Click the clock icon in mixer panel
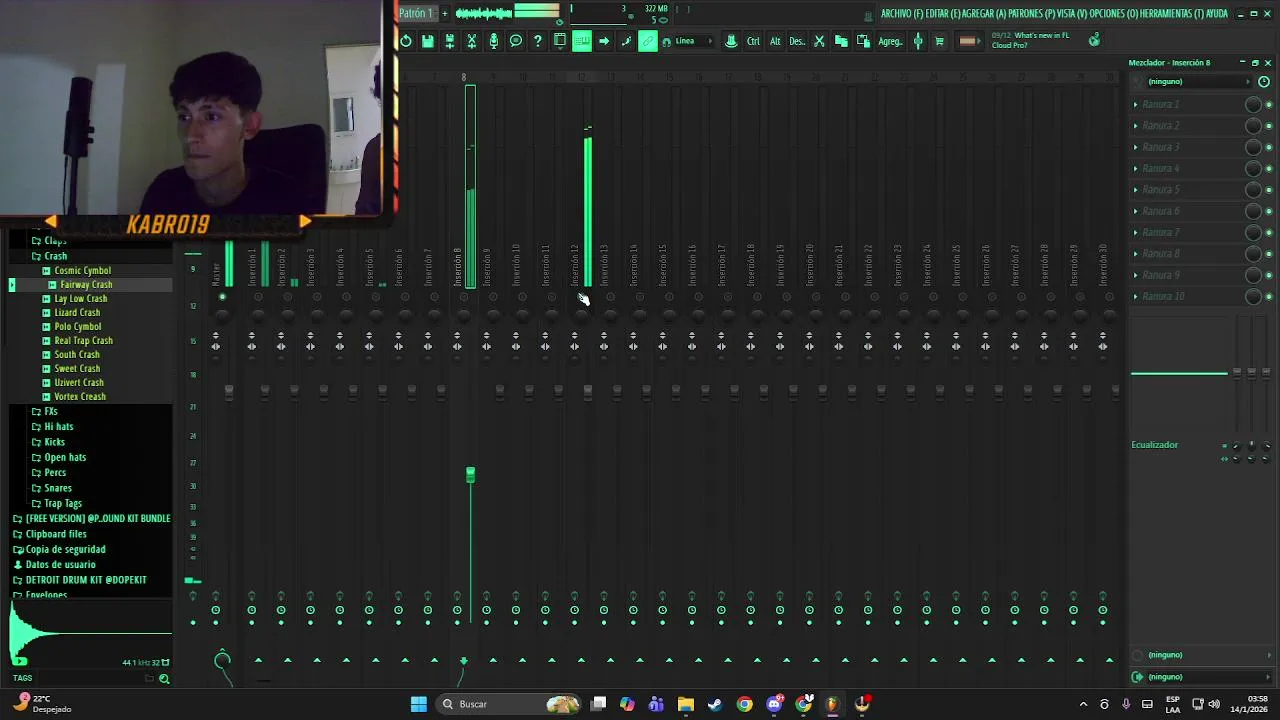This screenshot has width=1280, height=720. coord(1264,82)
